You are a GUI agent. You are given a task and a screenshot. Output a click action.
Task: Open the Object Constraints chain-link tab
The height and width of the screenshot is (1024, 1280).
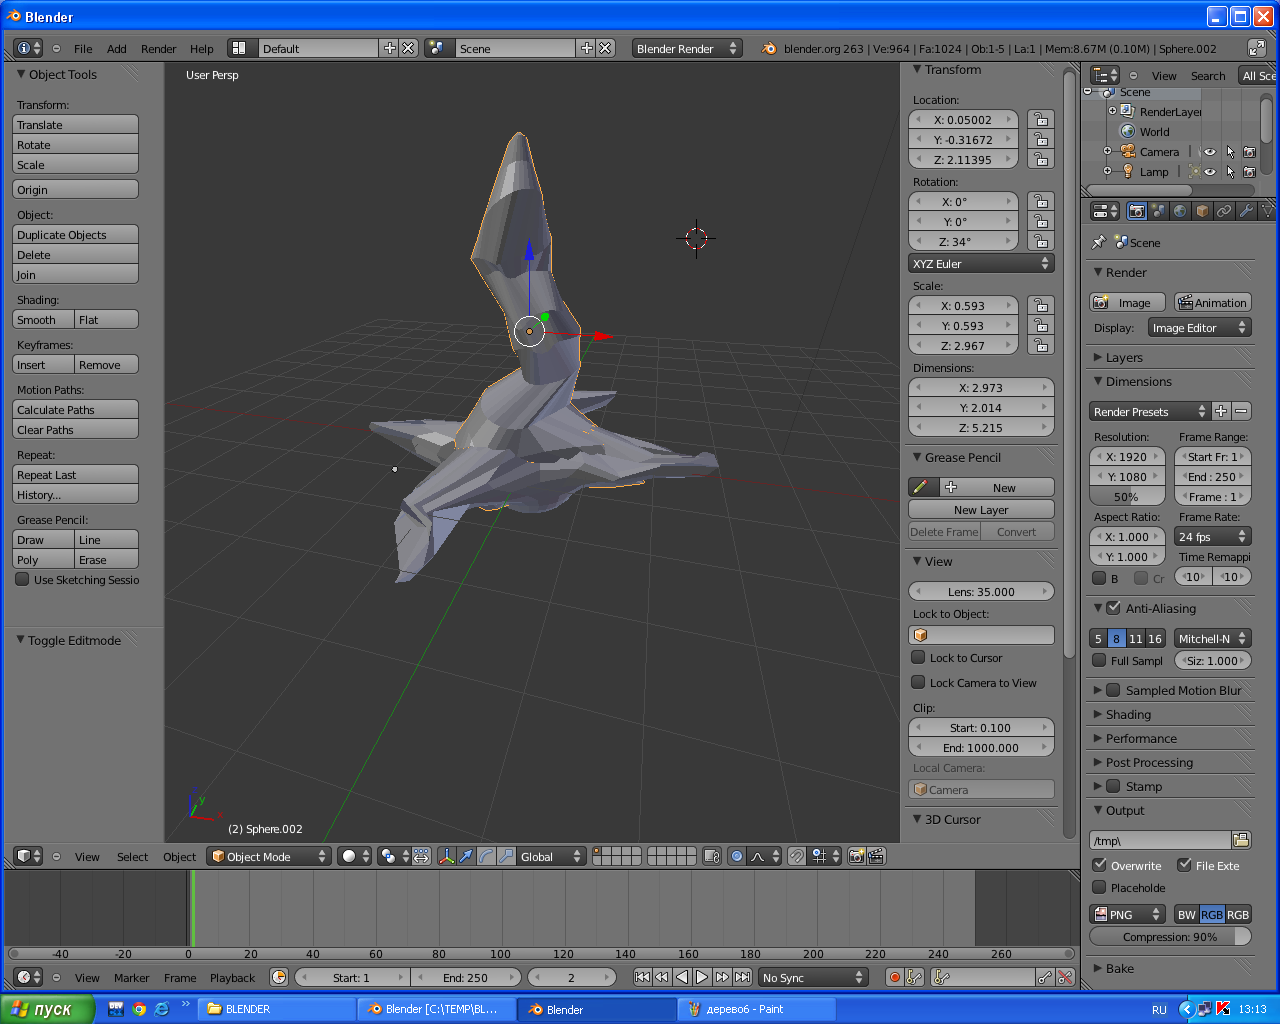[x=1224, y=211]
